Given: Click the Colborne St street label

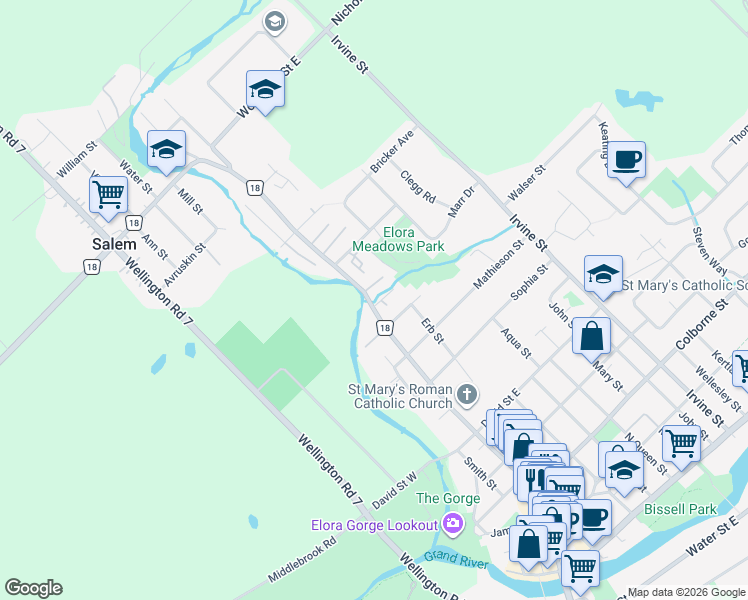Looking at the screenshot, I should (702, 324).
